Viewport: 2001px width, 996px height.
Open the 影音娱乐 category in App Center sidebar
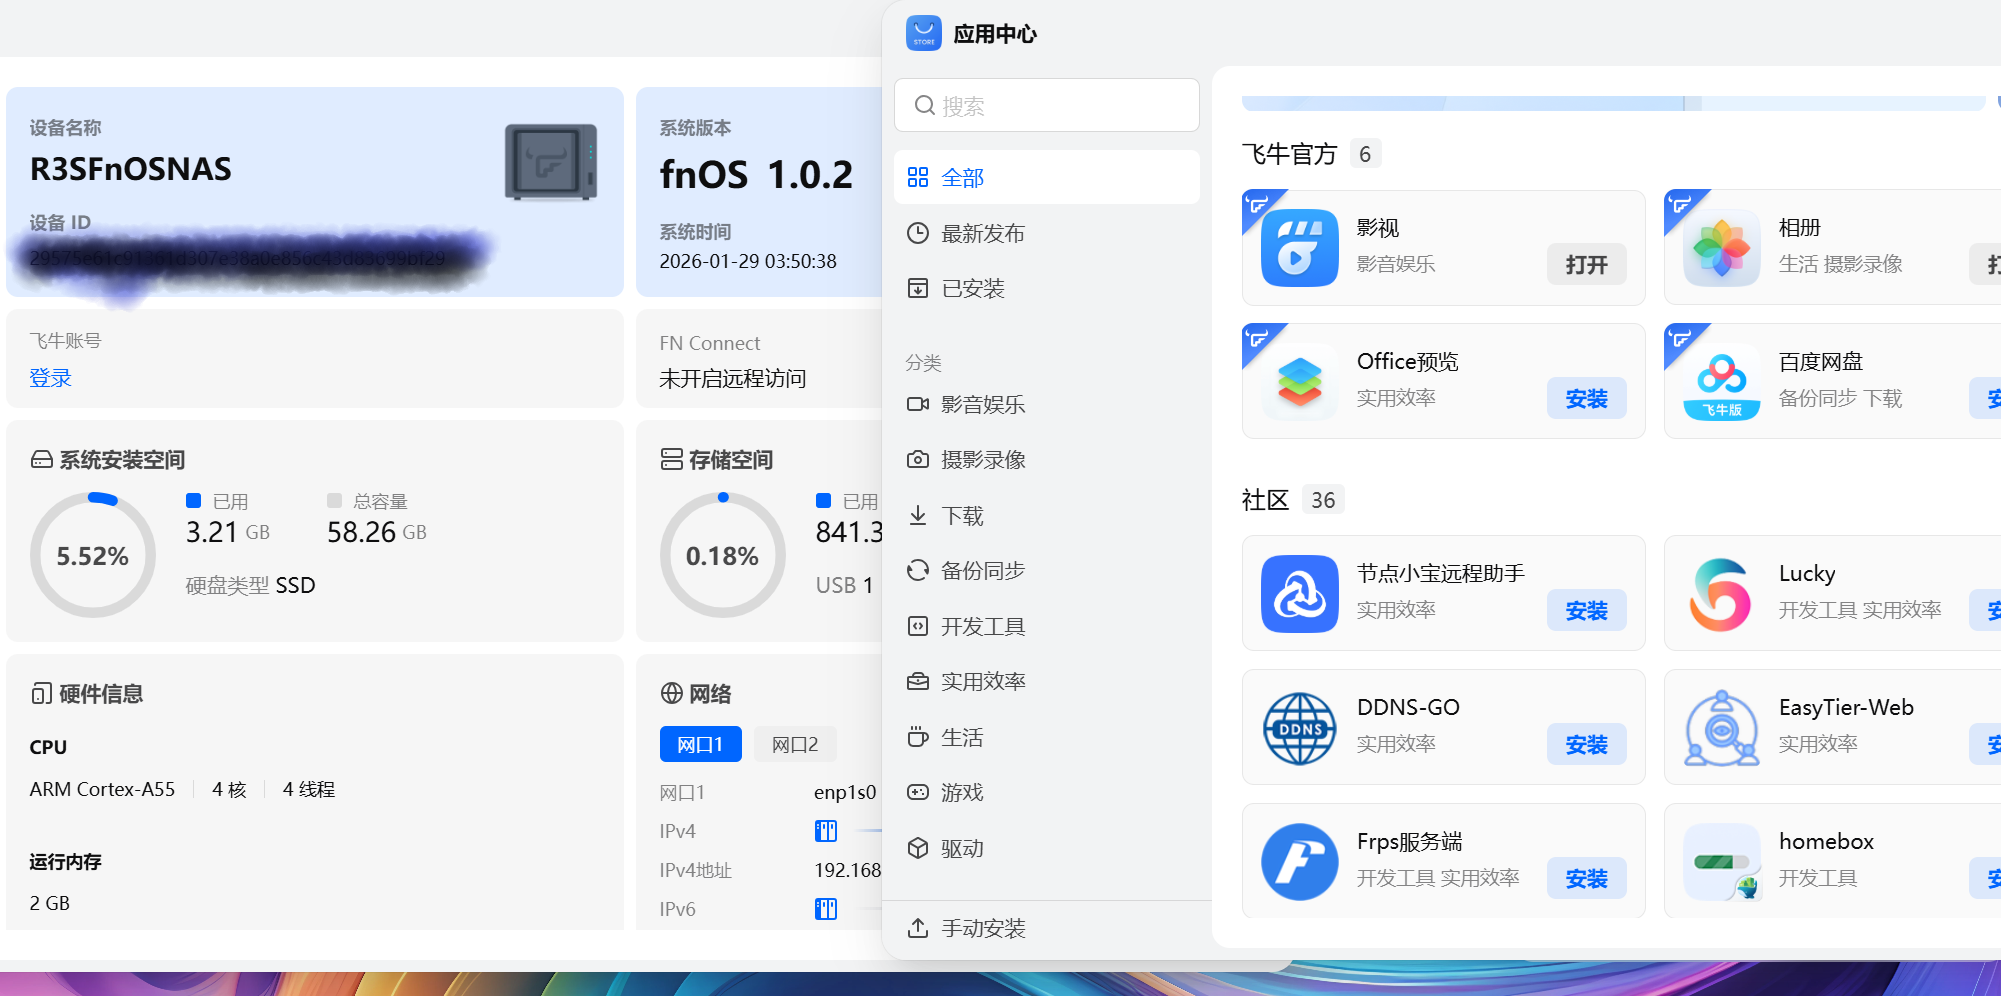984,404
